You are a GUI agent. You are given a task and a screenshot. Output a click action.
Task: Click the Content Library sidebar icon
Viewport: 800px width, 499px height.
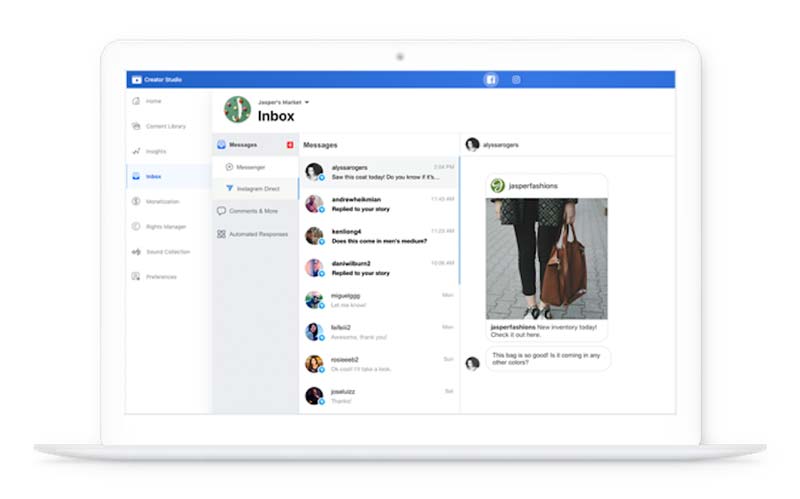pyautogui.click(x=136, y=126)
